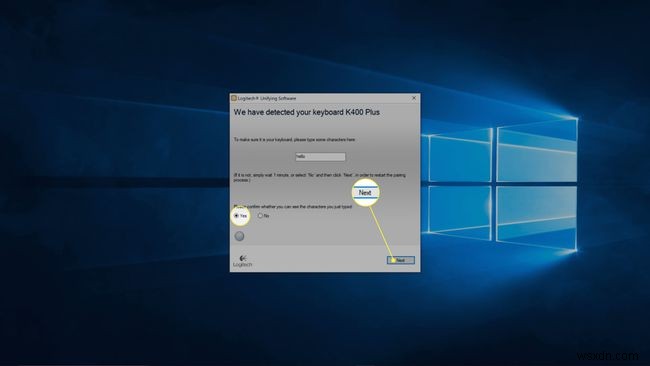Close the Logitech Unifying Software window
The width and height of the screenshot is (650, 366).
pyautogui.click(x=414, y=98)
